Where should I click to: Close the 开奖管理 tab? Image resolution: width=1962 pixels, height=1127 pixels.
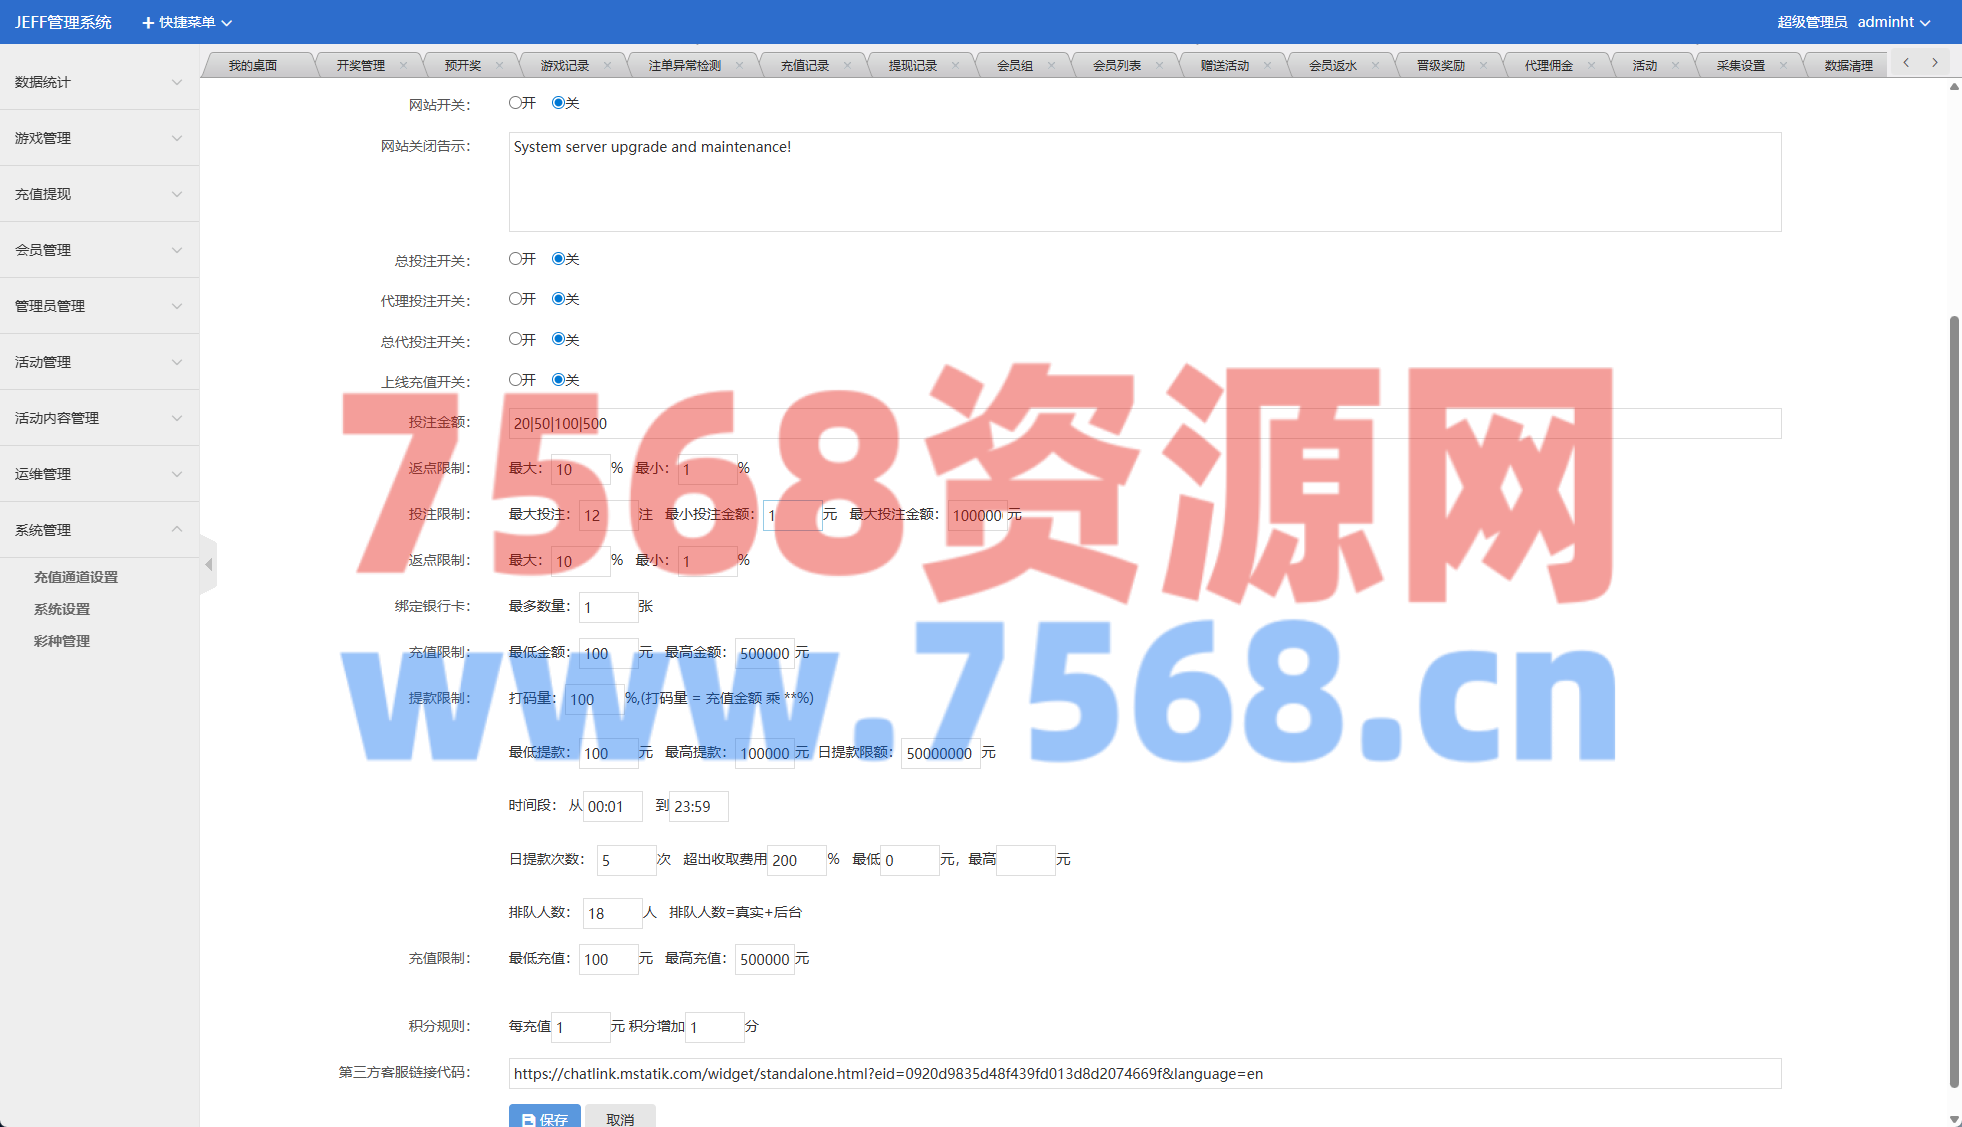pos(403,65)
